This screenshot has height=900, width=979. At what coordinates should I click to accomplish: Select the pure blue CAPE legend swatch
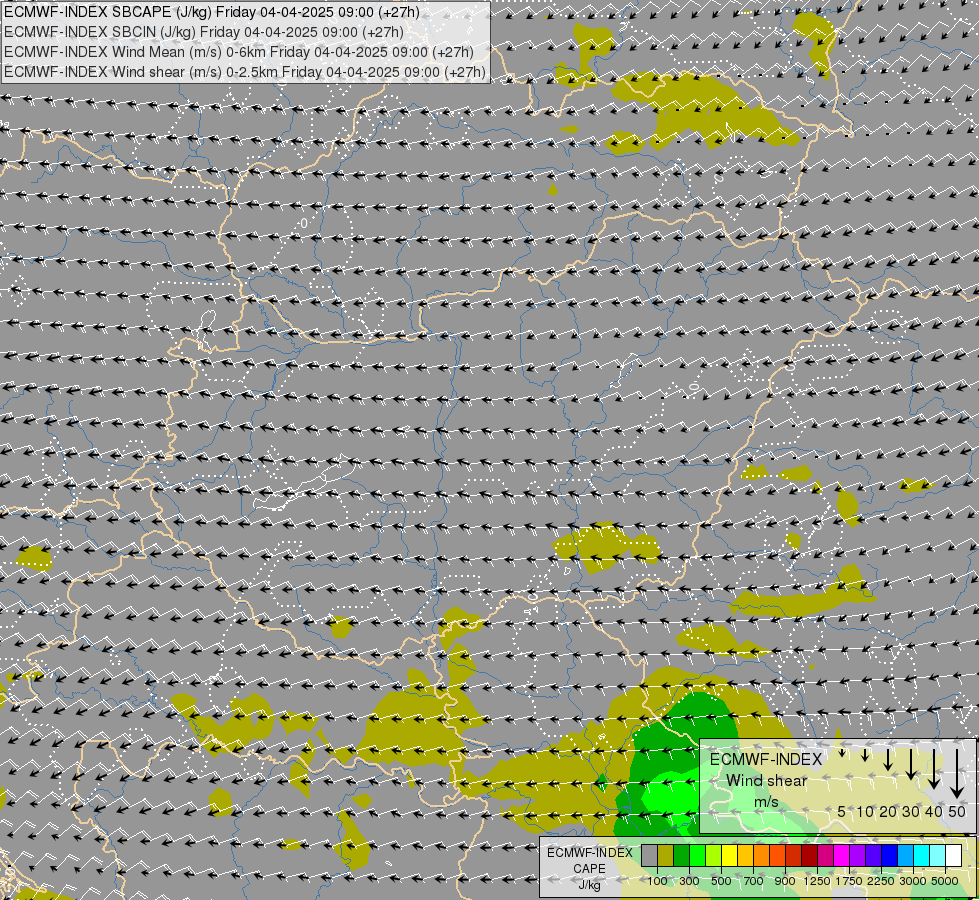(x=890, y=856)
